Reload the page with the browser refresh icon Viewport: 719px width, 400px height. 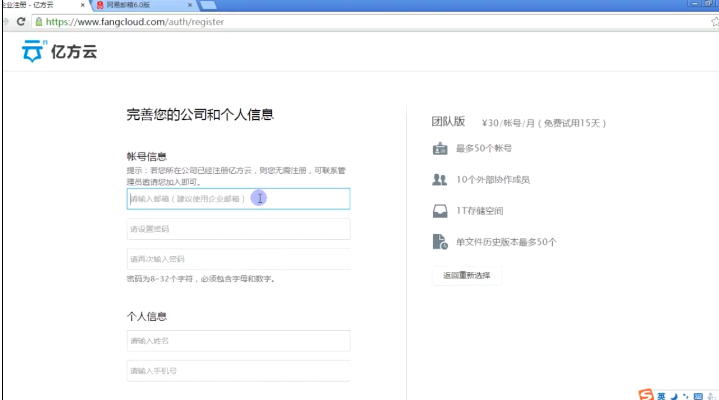[x=21, y=22]
